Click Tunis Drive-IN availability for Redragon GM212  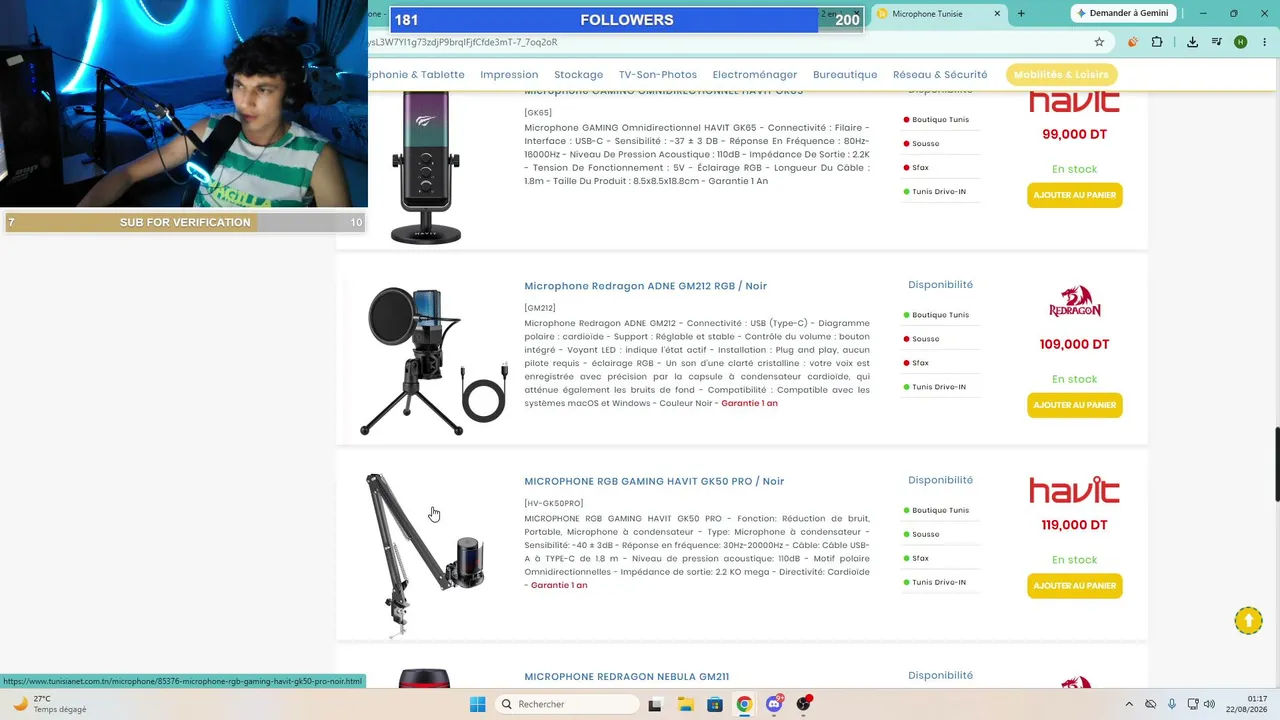pos(935,387)
